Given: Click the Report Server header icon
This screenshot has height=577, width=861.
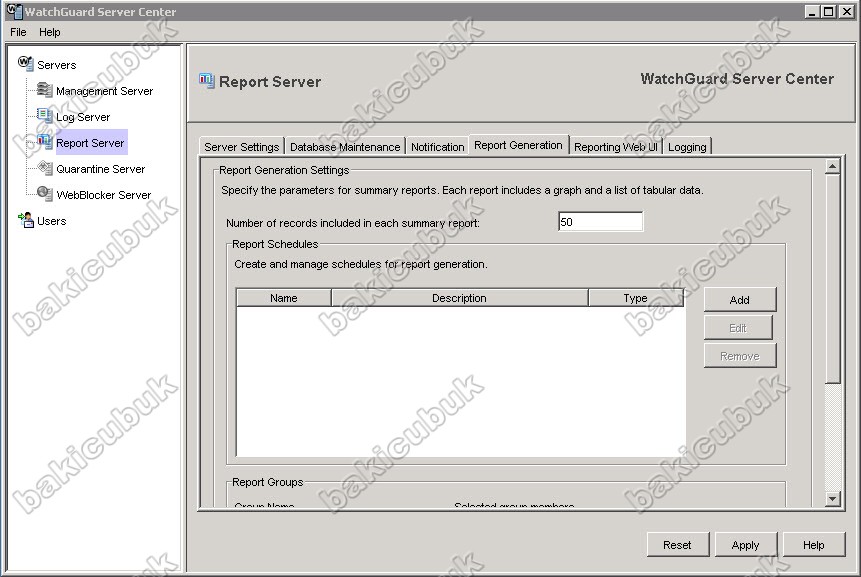Looking at the screenshot, I should pos(207,81).
